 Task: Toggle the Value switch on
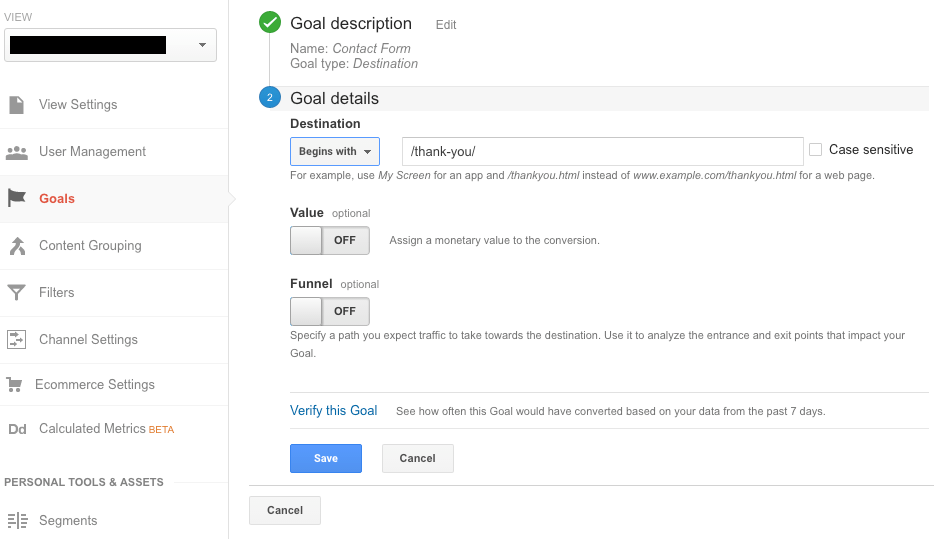click(x=329, y=240)
